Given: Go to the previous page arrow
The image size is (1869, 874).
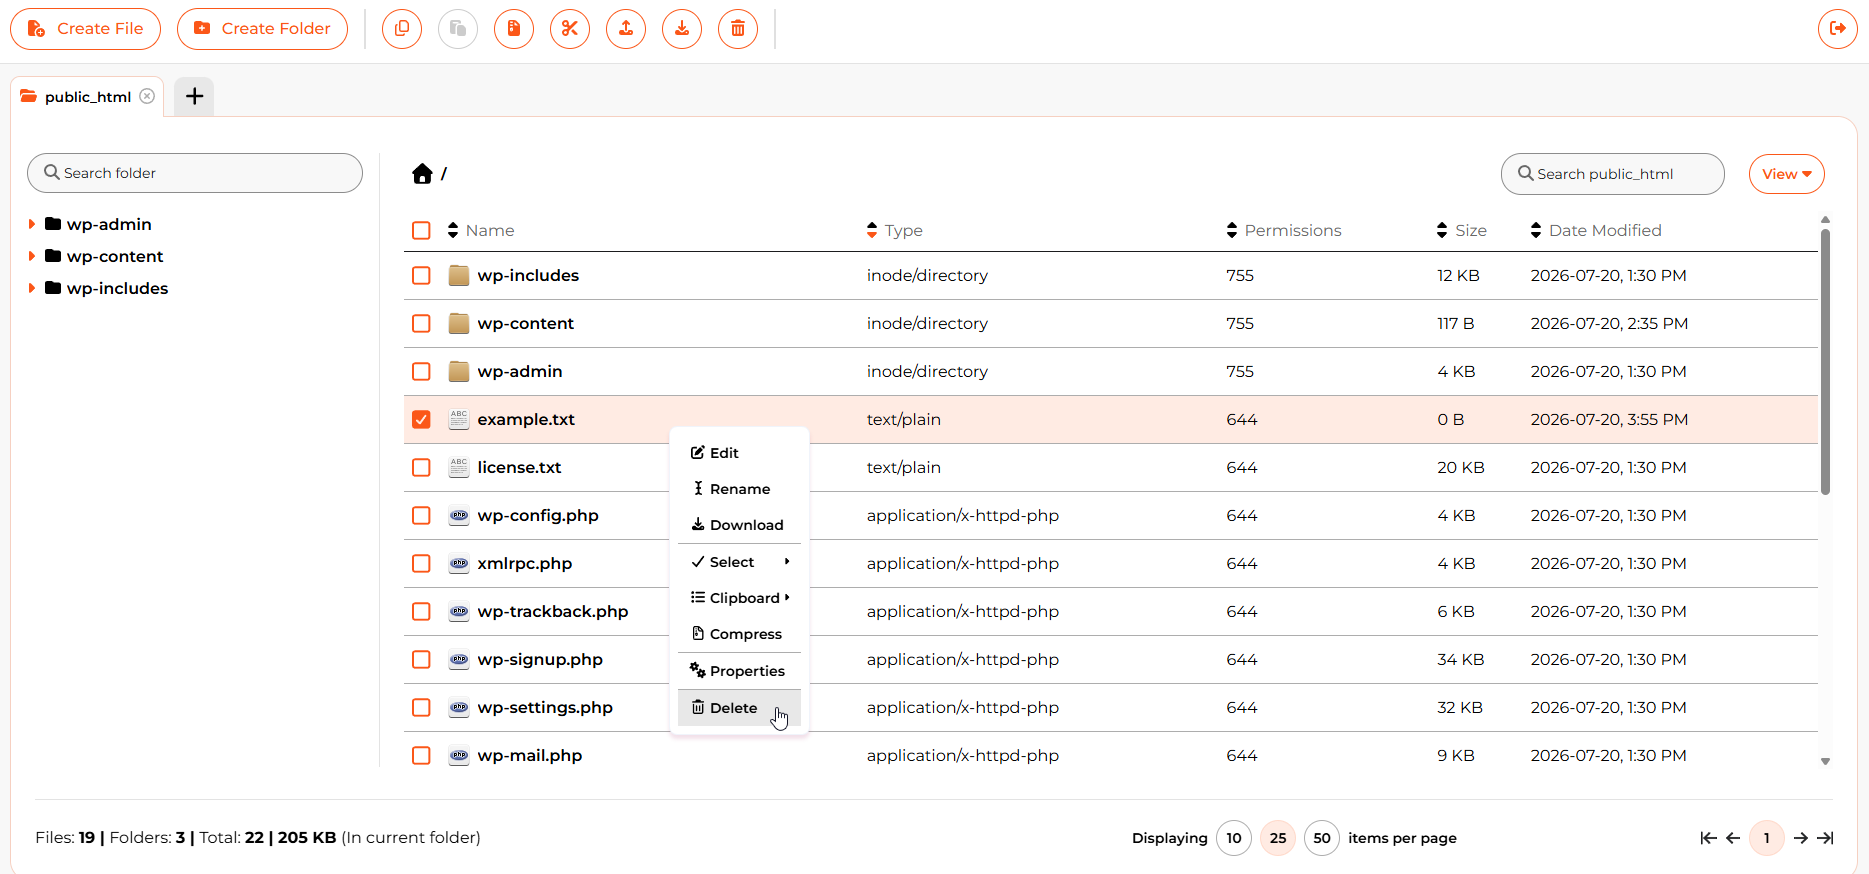Looking at the screenshot, I should click(1733, 838).
